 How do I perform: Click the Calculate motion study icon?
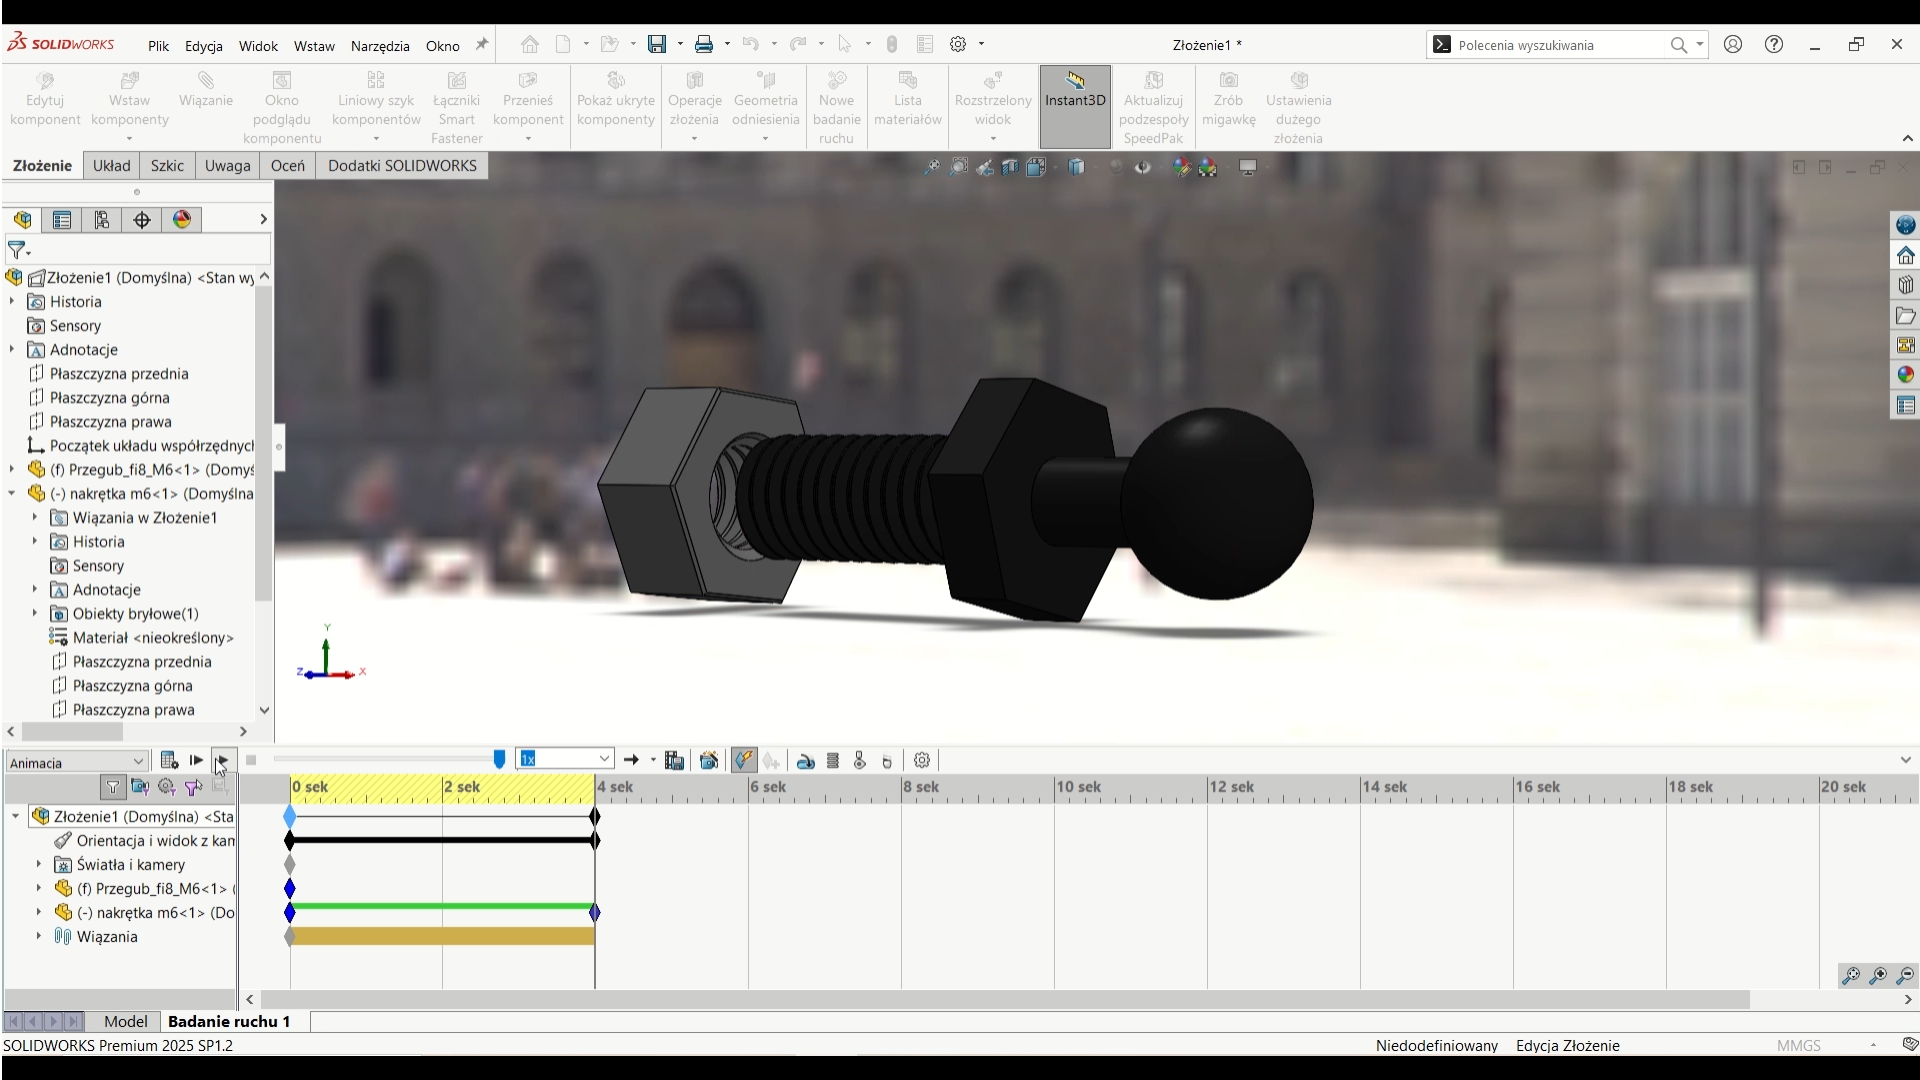(x=169, y=761)
